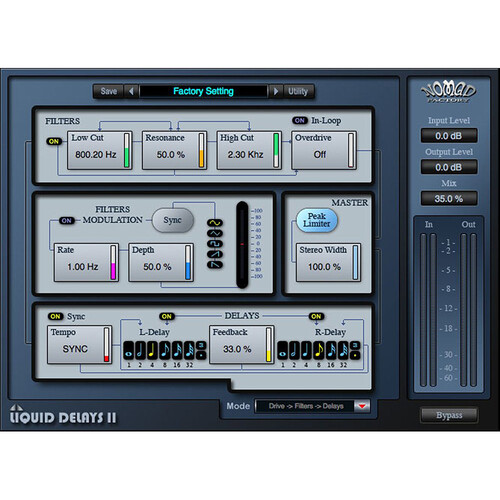500x500 pixels.
Task: Adjust the Overdrive level bar
Action: [x=351, y=150]
